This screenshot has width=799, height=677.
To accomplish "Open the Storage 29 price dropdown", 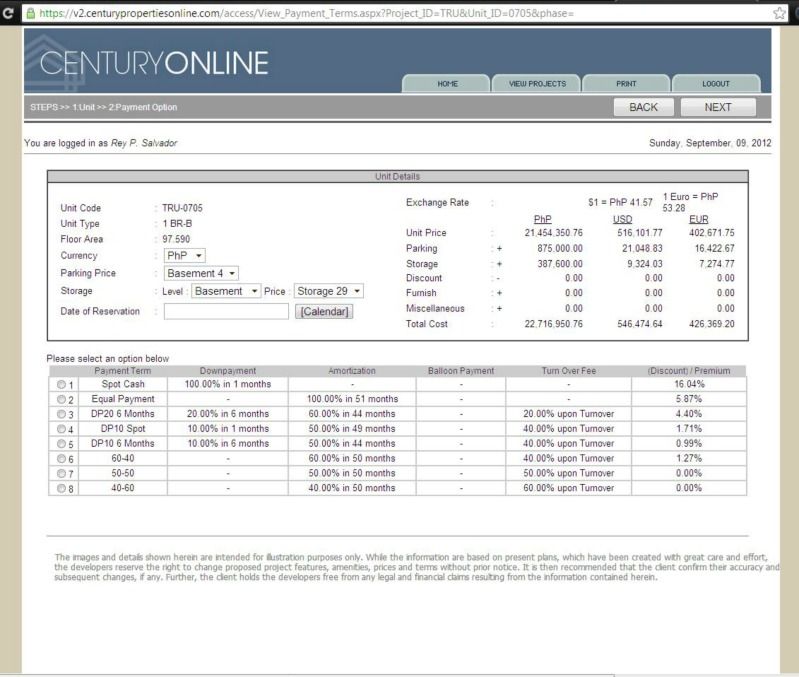I will point(329,291).
